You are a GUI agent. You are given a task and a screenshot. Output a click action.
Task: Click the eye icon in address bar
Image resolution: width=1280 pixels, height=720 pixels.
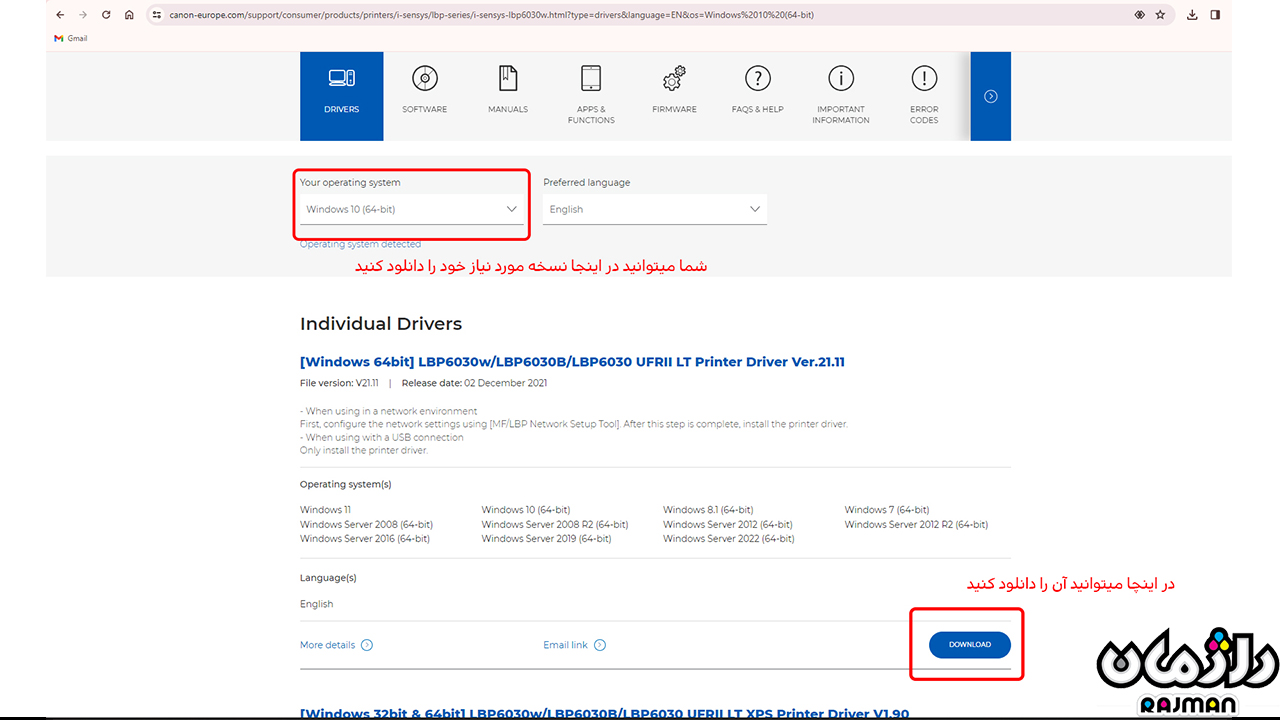pos(1139,15)
